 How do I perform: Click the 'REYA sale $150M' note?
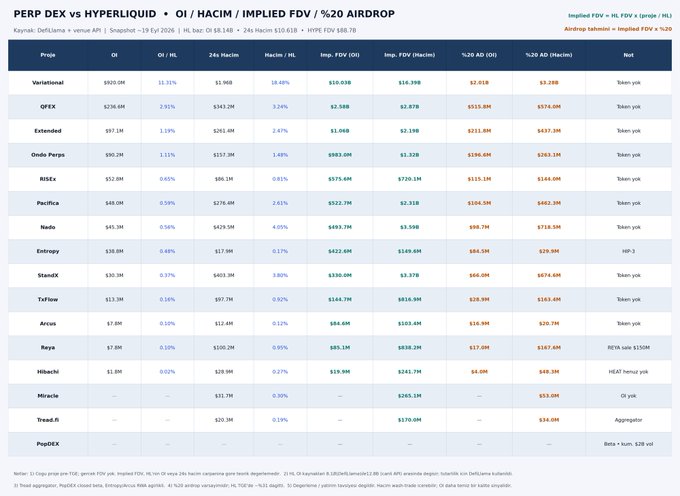click(628, 348)
